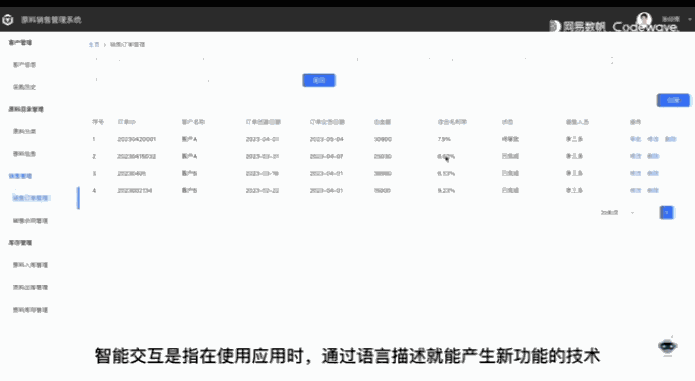Click the blue button above table, right side
The image size is (695, 381).
pyautogui.click(x=673, y=100)
